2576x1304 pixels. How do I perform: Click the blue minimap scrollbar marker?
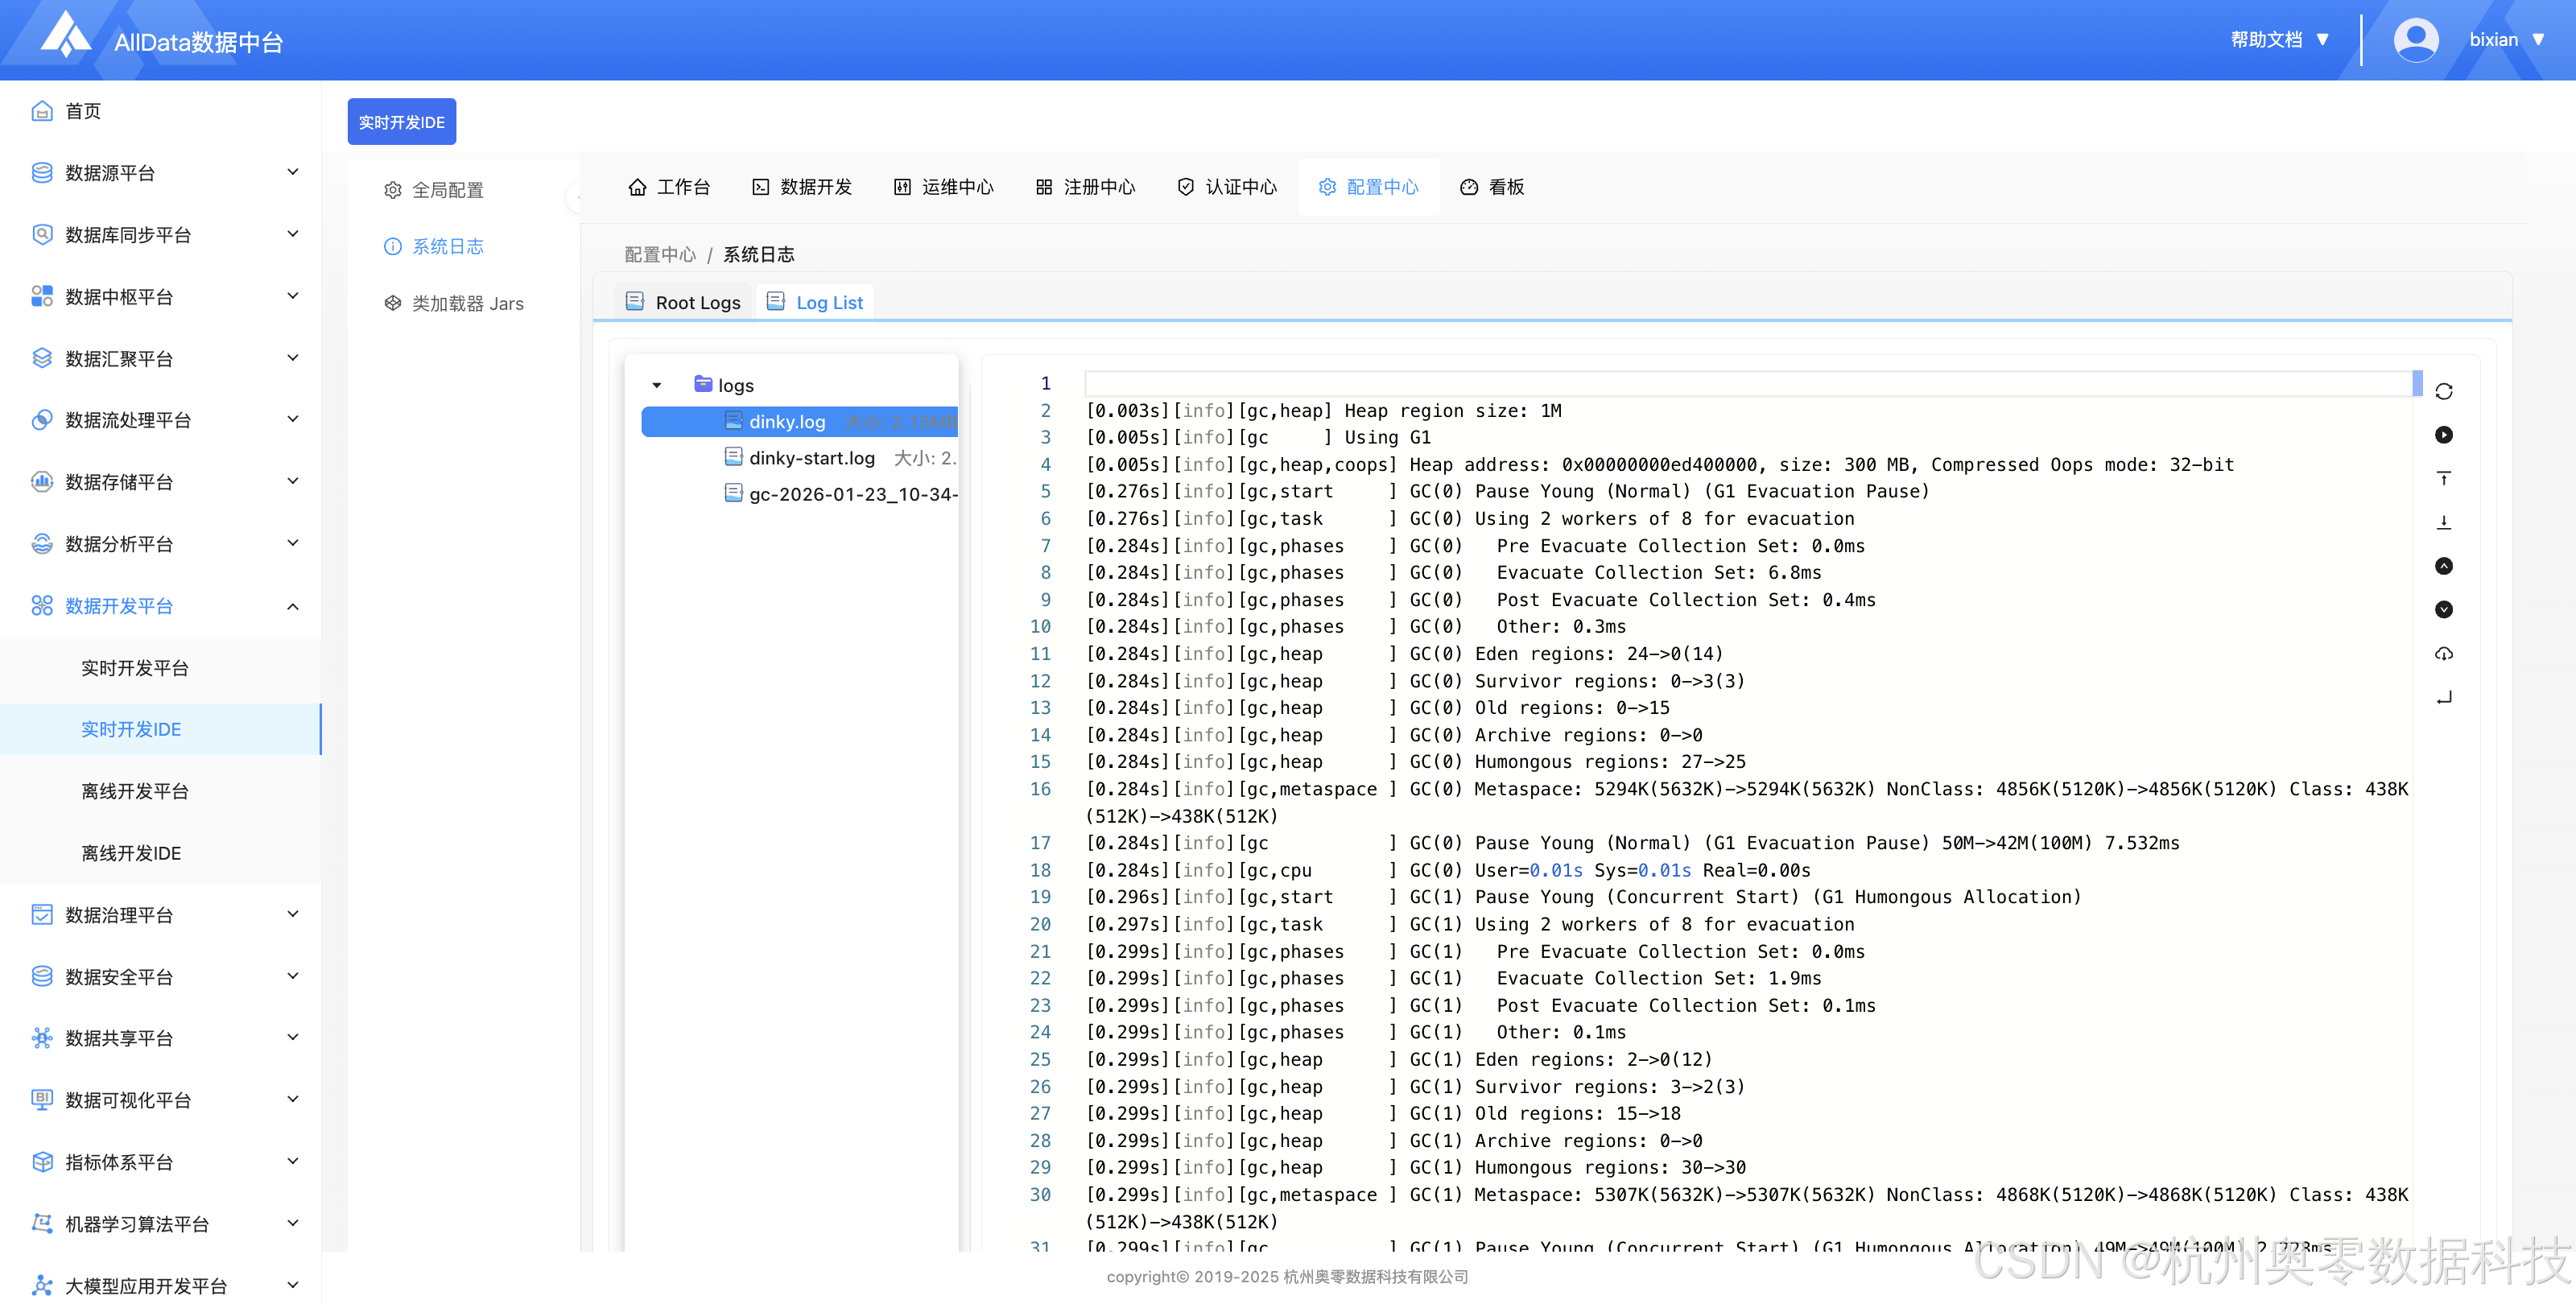pos(2417,383)
